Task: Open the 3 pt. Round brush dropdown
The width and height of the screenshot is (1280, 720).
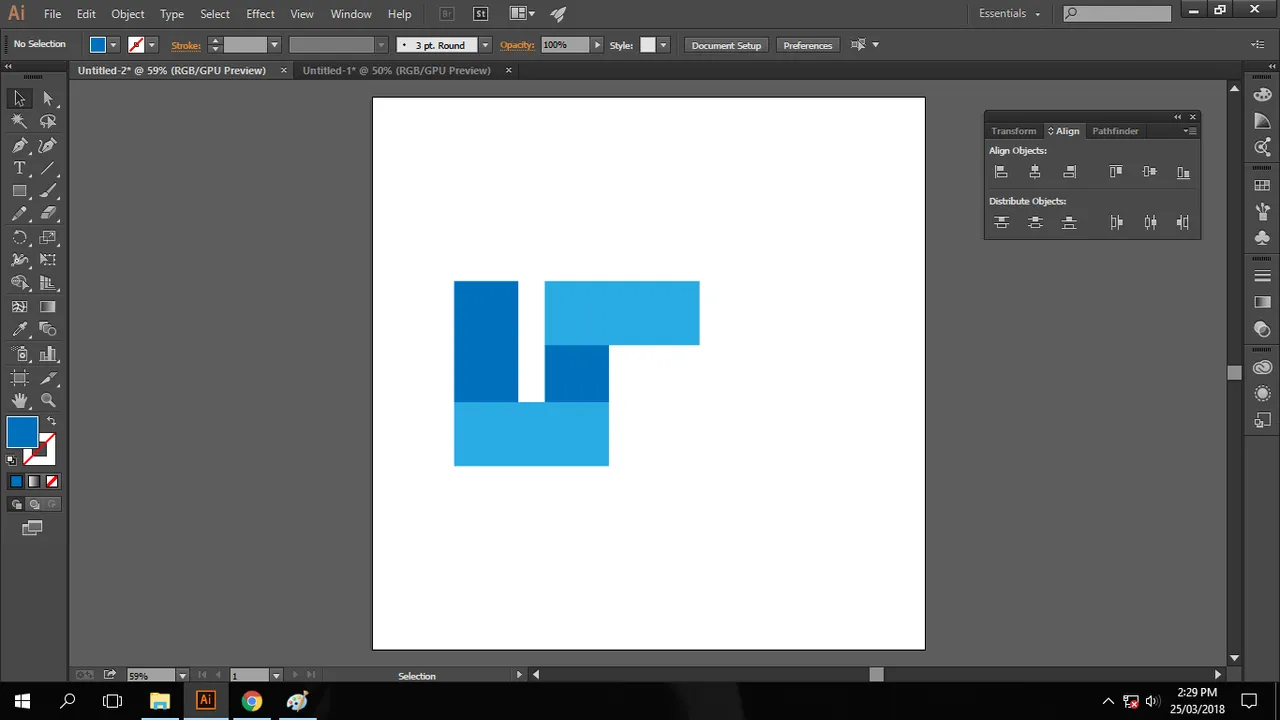Action: click(x=485, y=45)
